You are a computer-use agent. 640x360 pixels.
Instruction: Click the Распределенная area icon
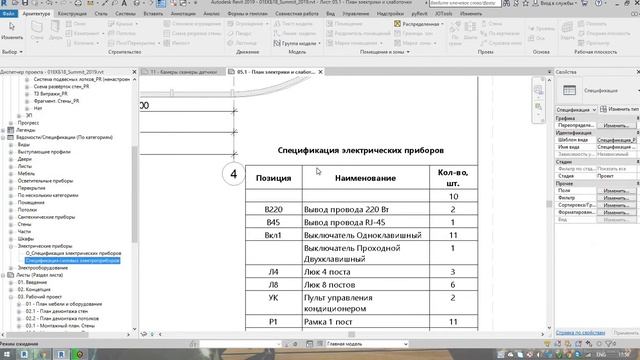[397, 24]
